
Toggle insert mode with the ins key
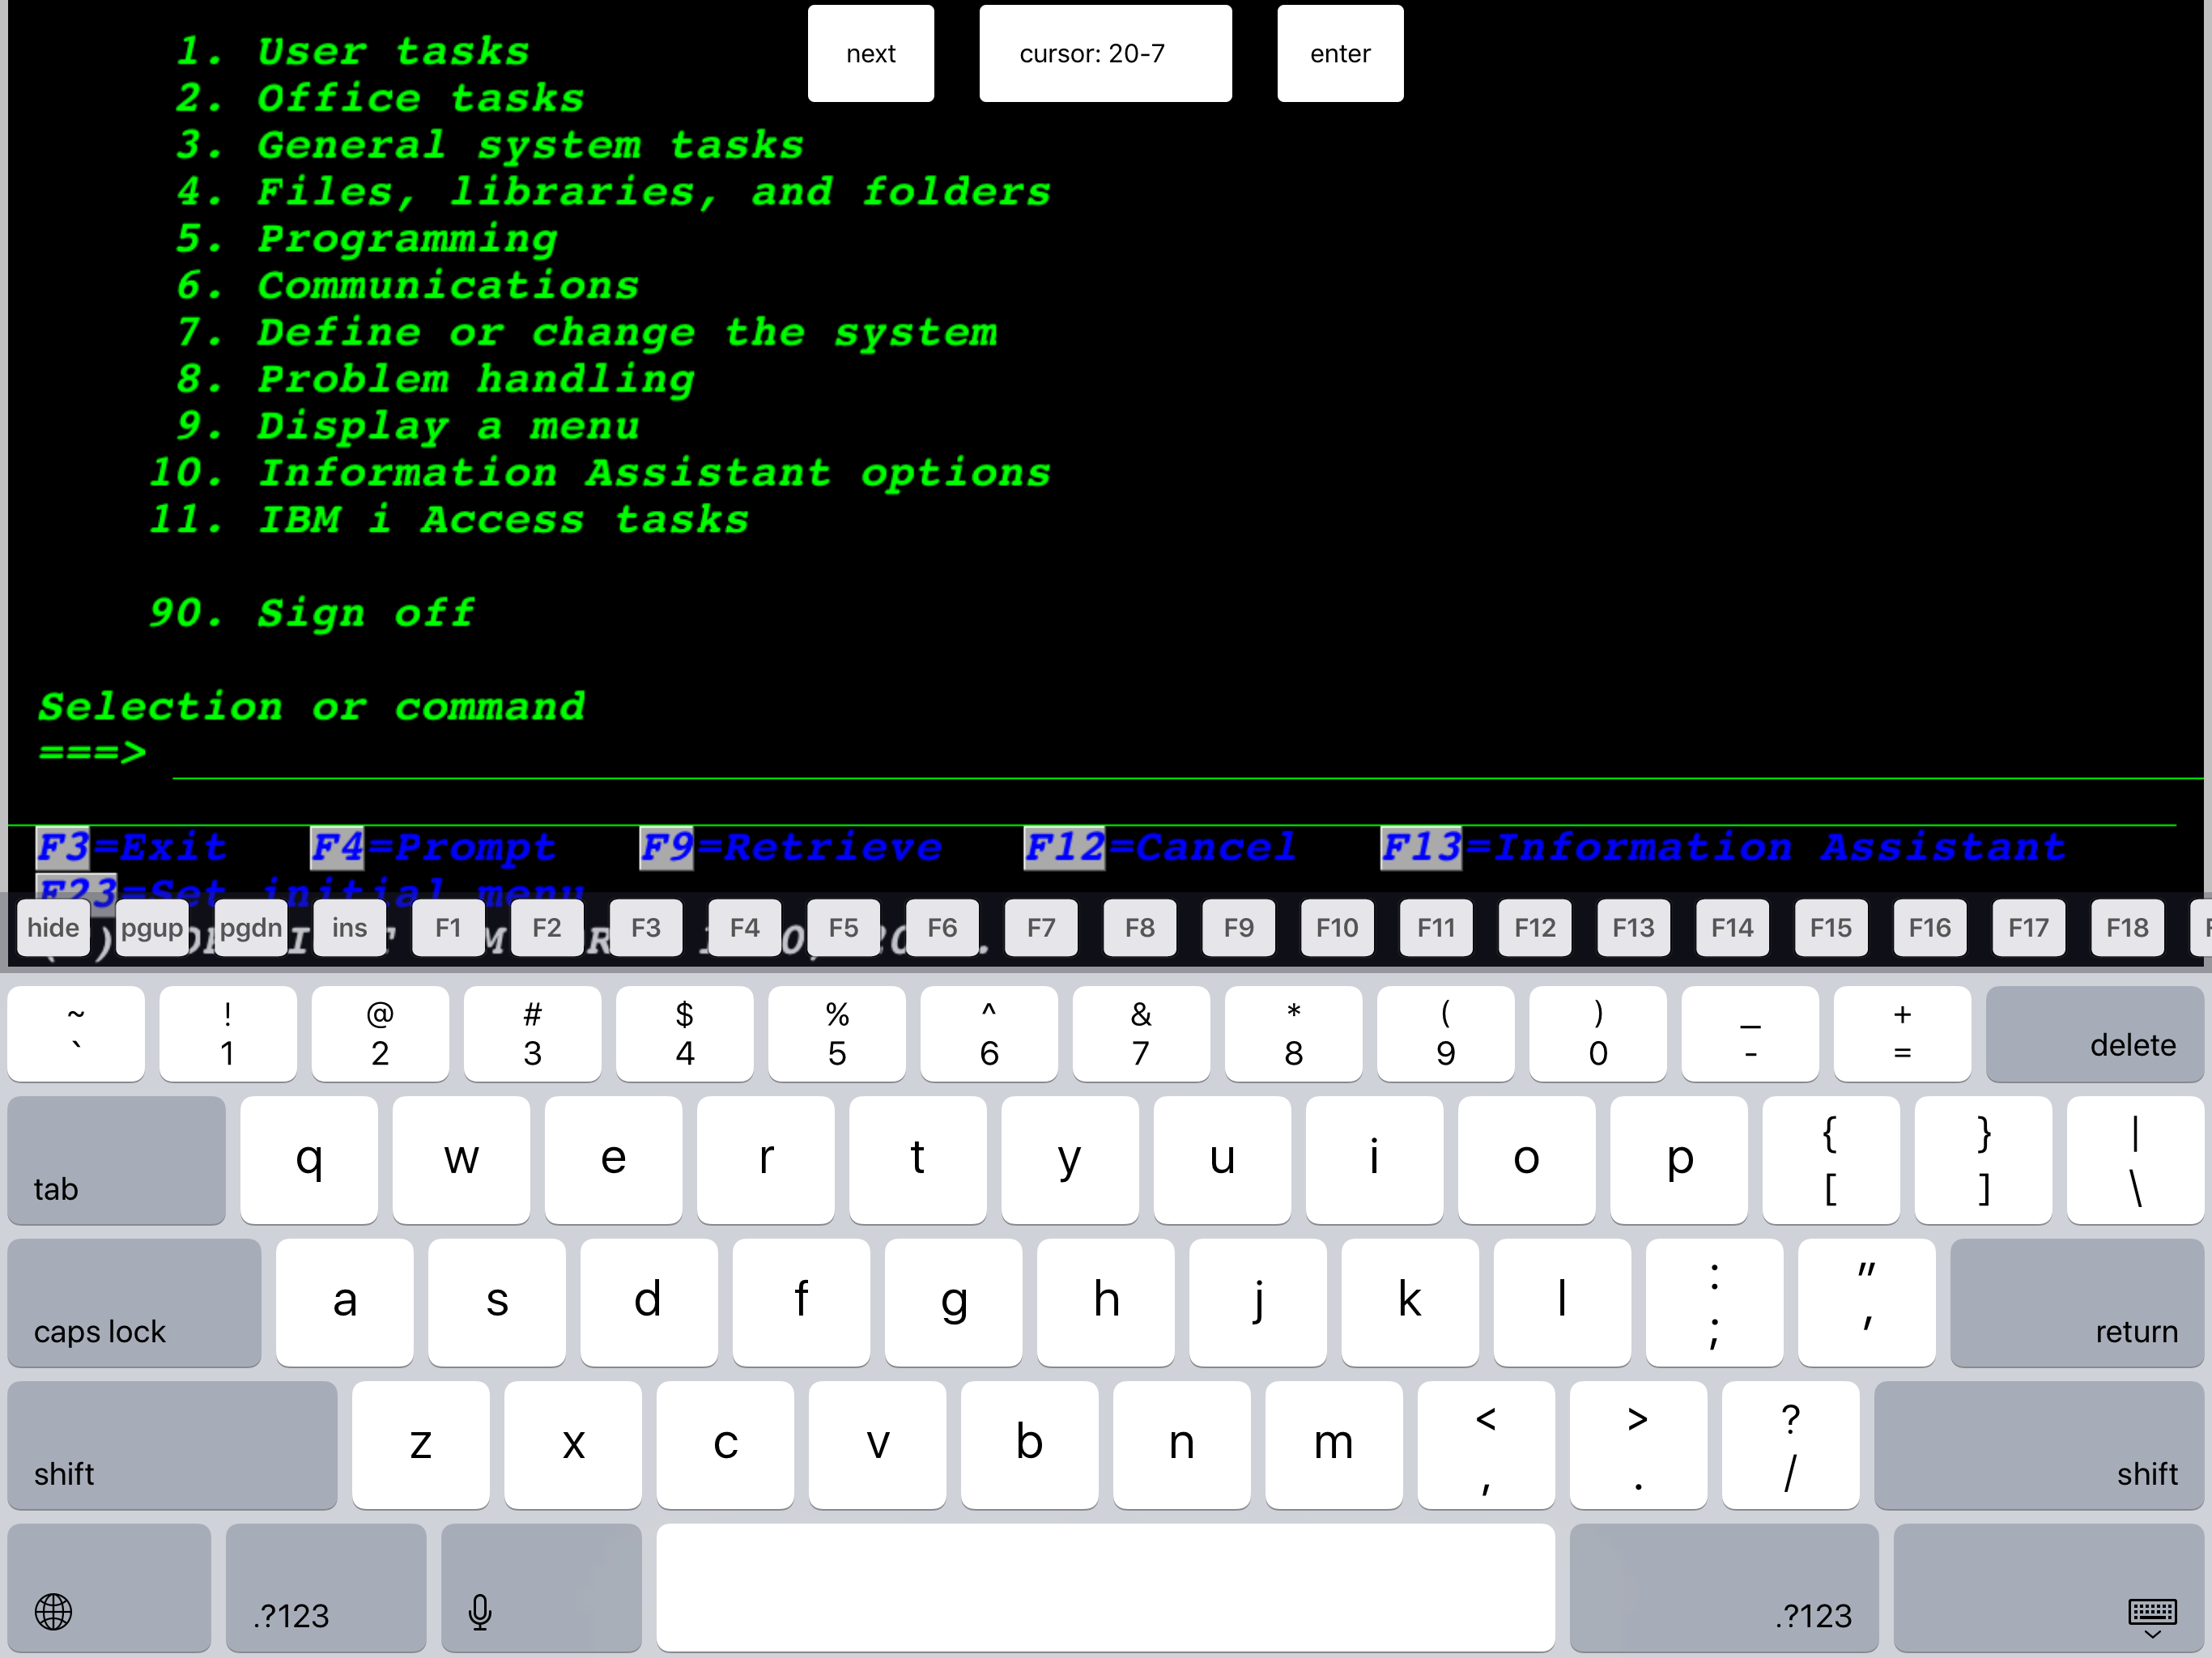click(x=349, y=927)
